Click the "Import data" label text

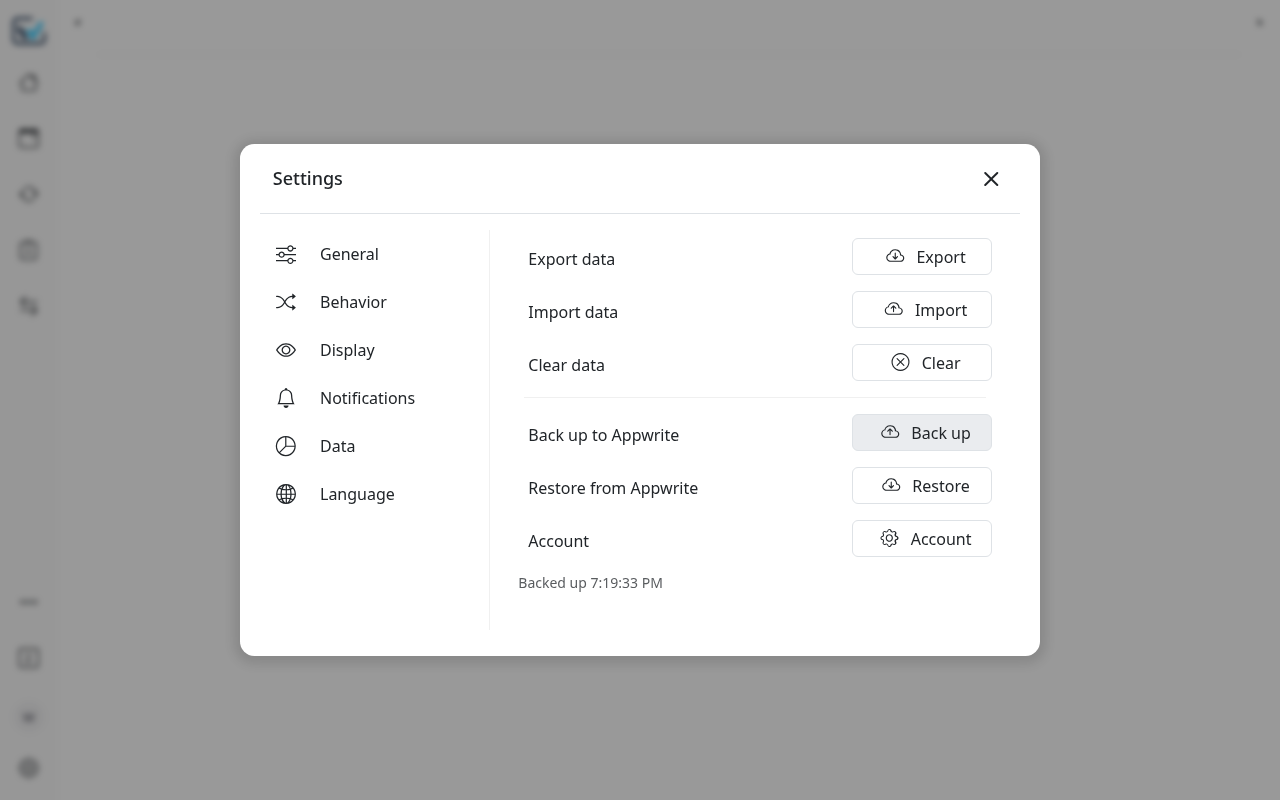coord(573,312)
